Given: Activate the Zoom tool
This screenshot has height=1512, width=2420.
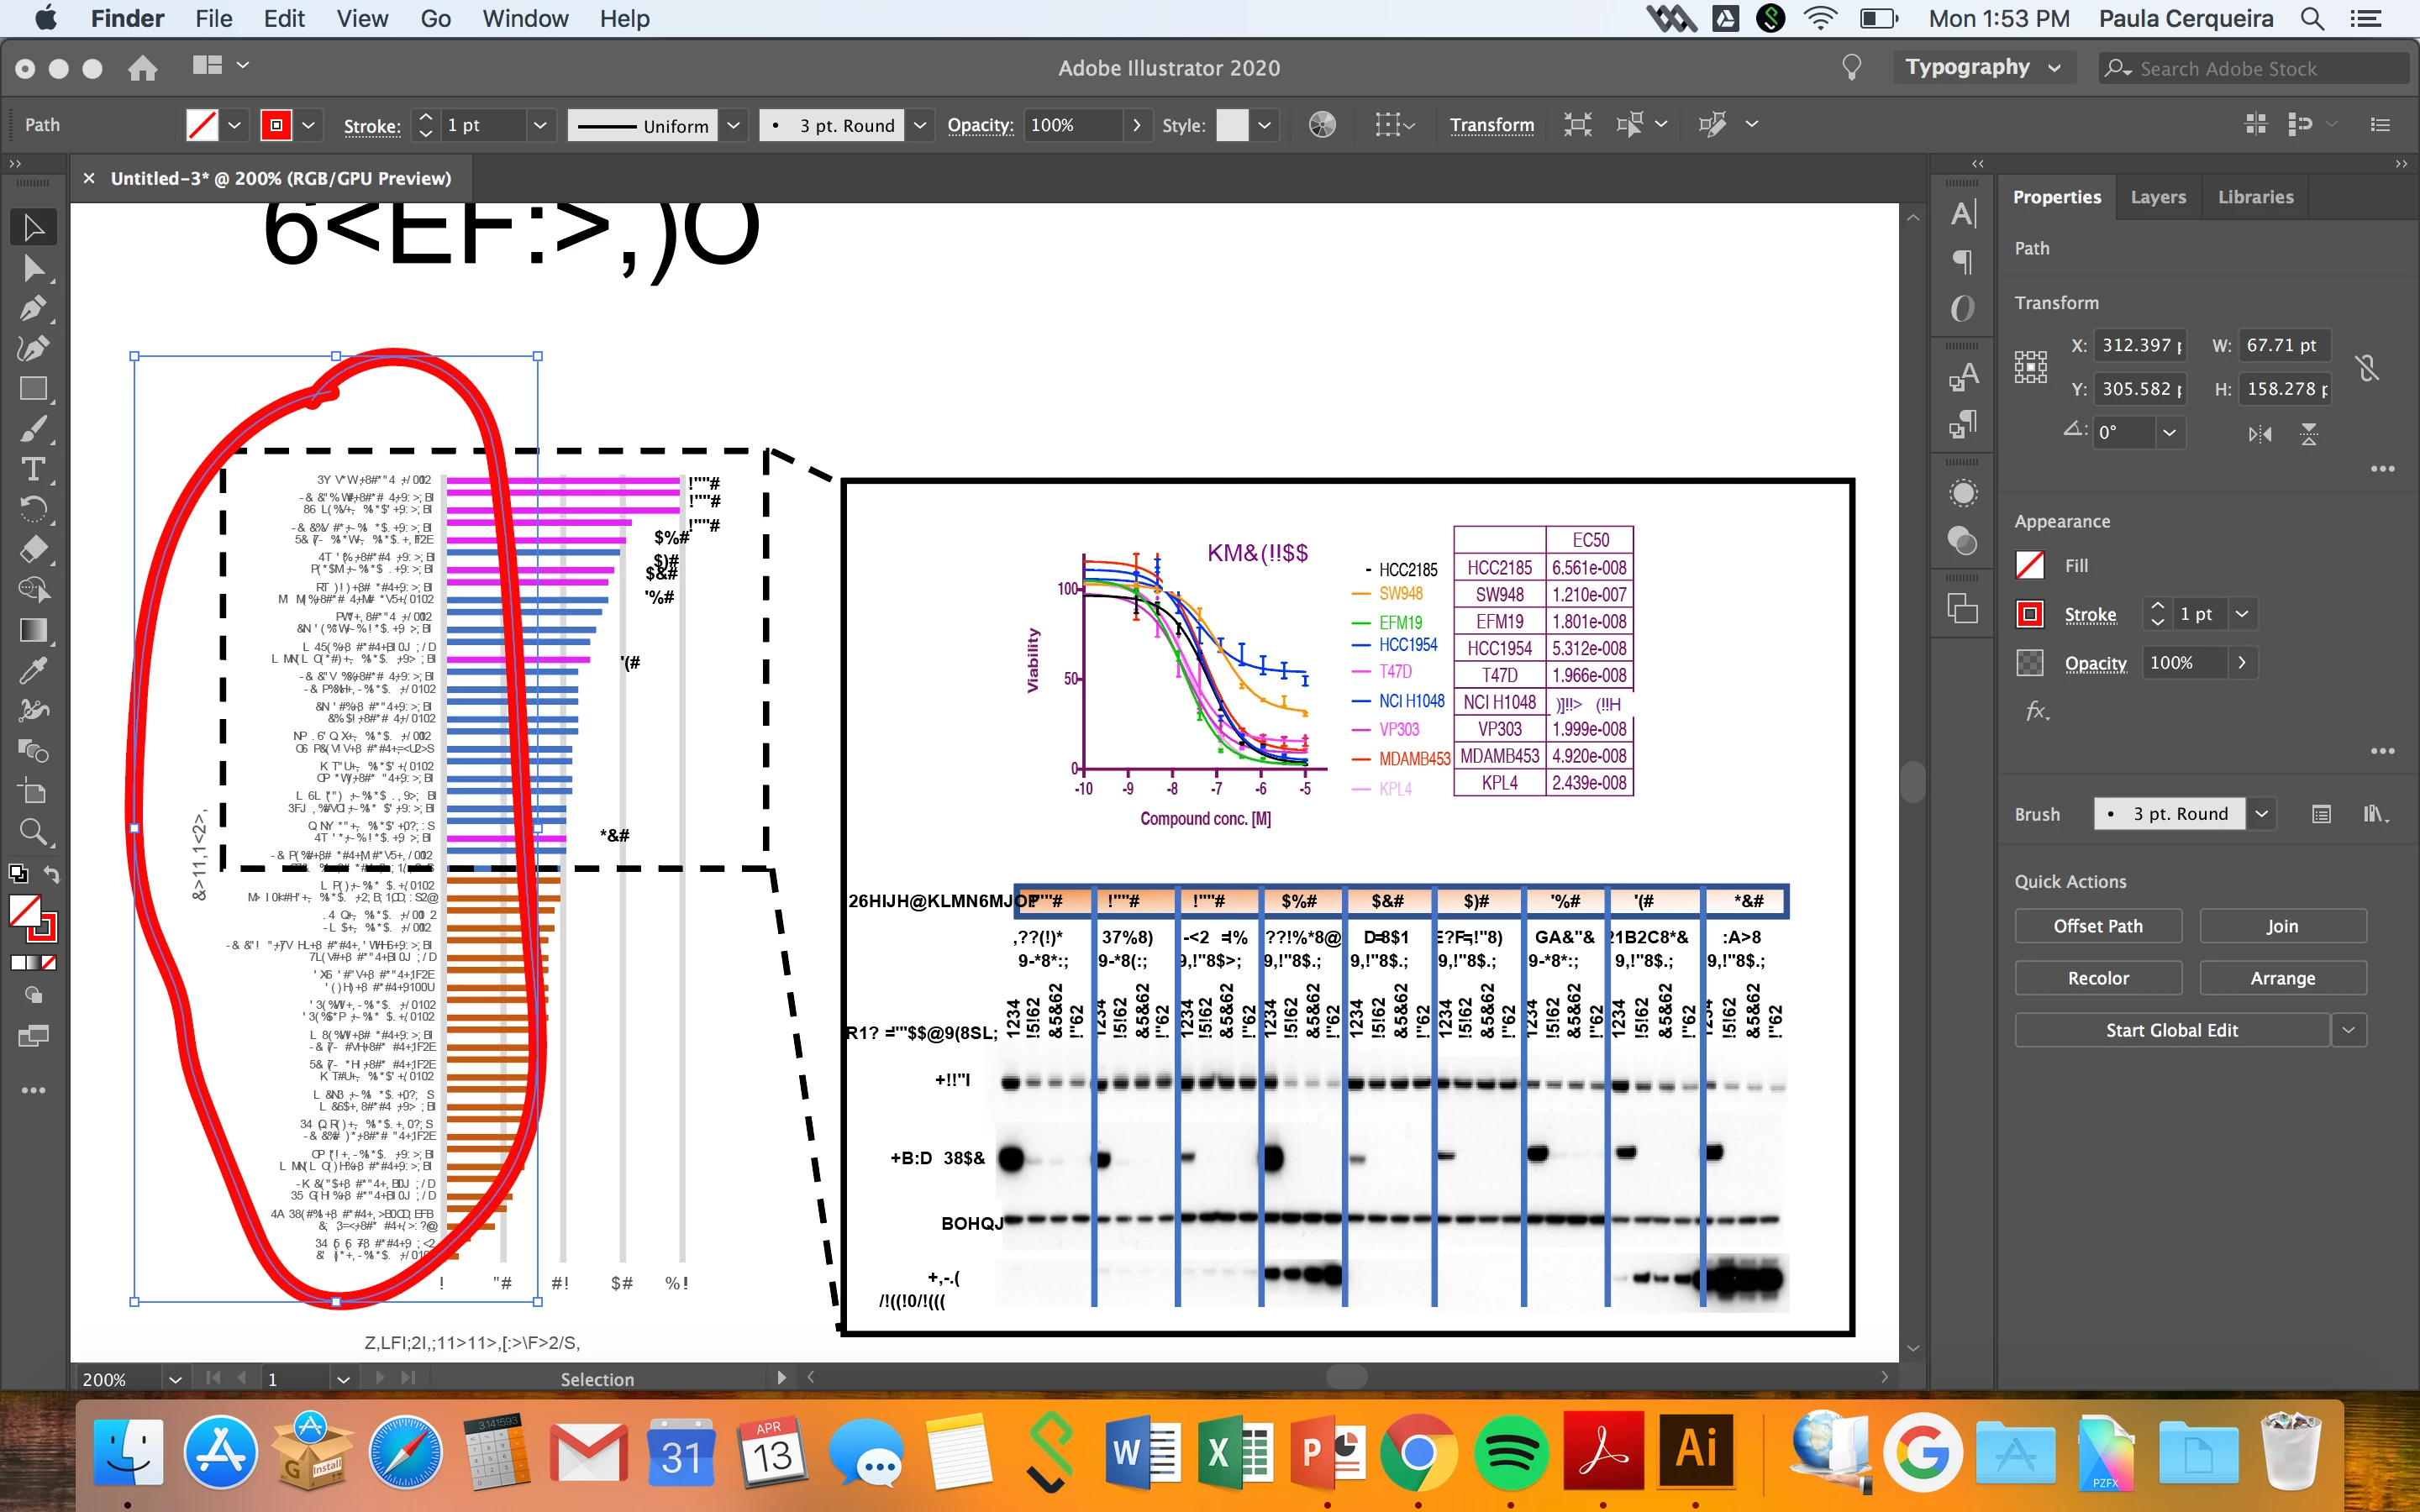Looking at the screenshot, I should [x=33, y=831].
